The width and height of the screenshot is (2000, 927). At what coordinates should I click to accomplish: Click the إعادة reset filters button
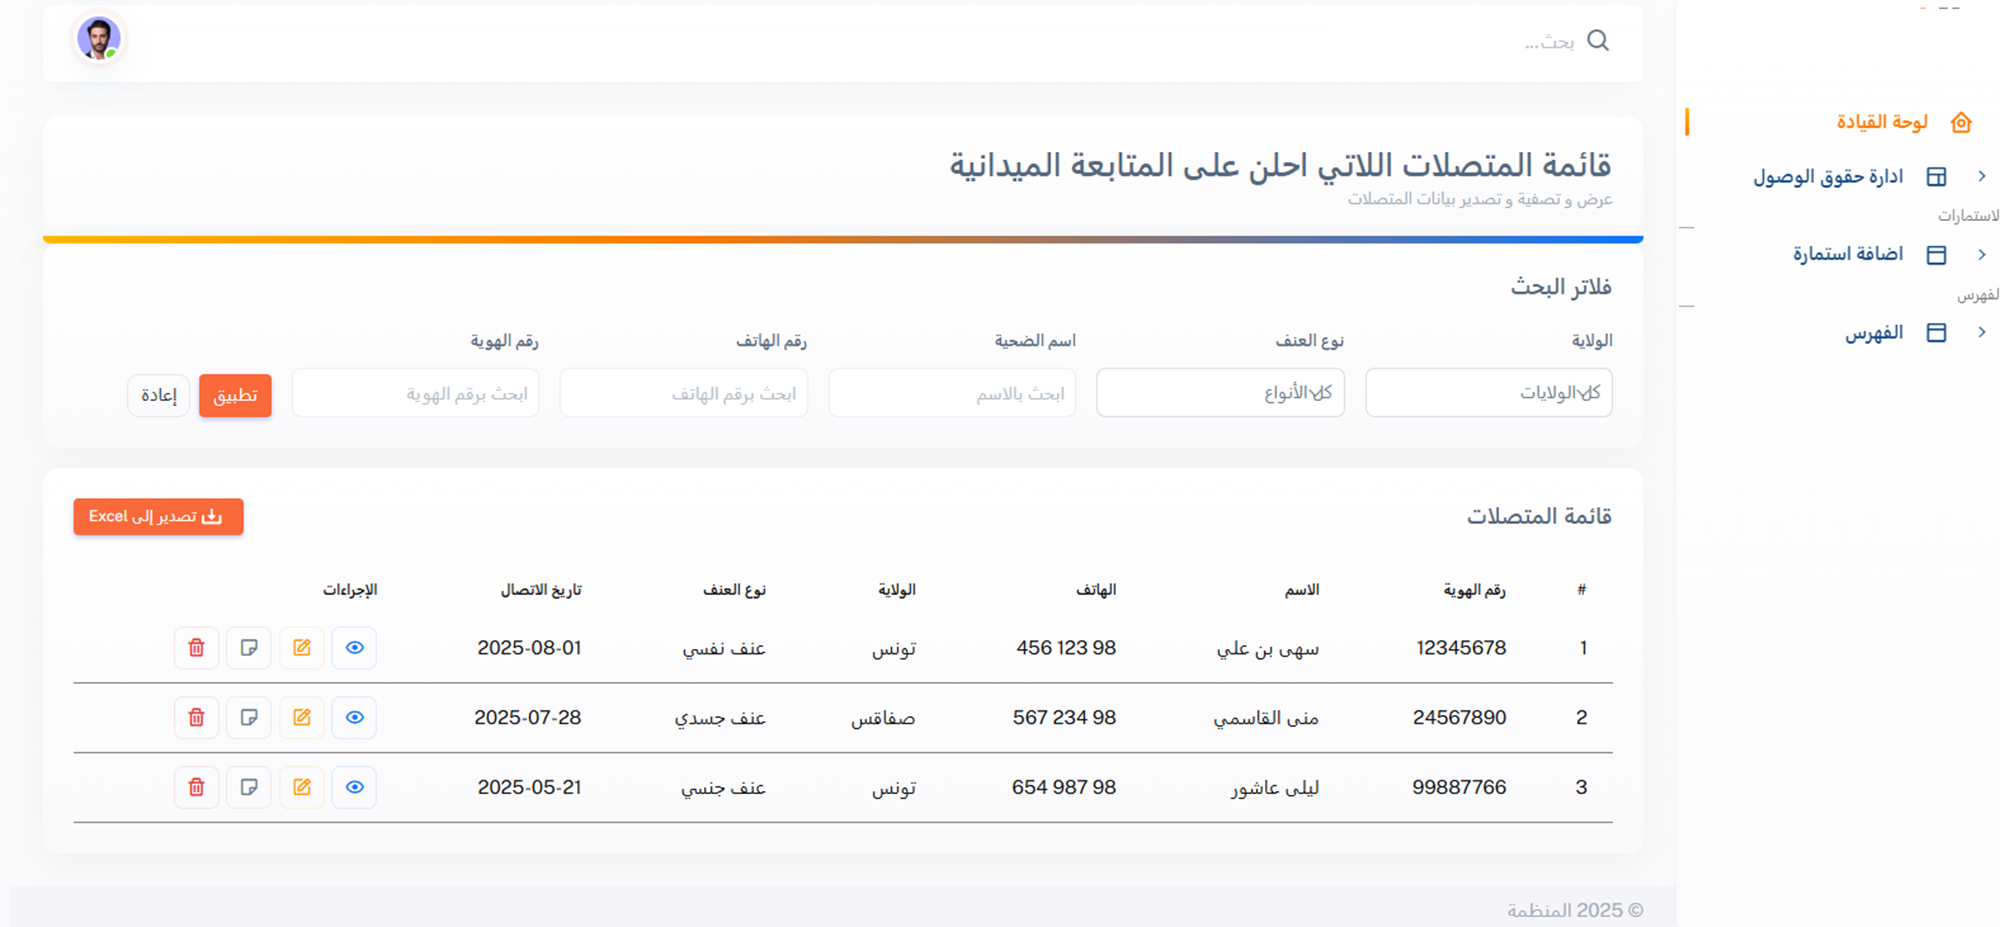click(x=158, y=396)
